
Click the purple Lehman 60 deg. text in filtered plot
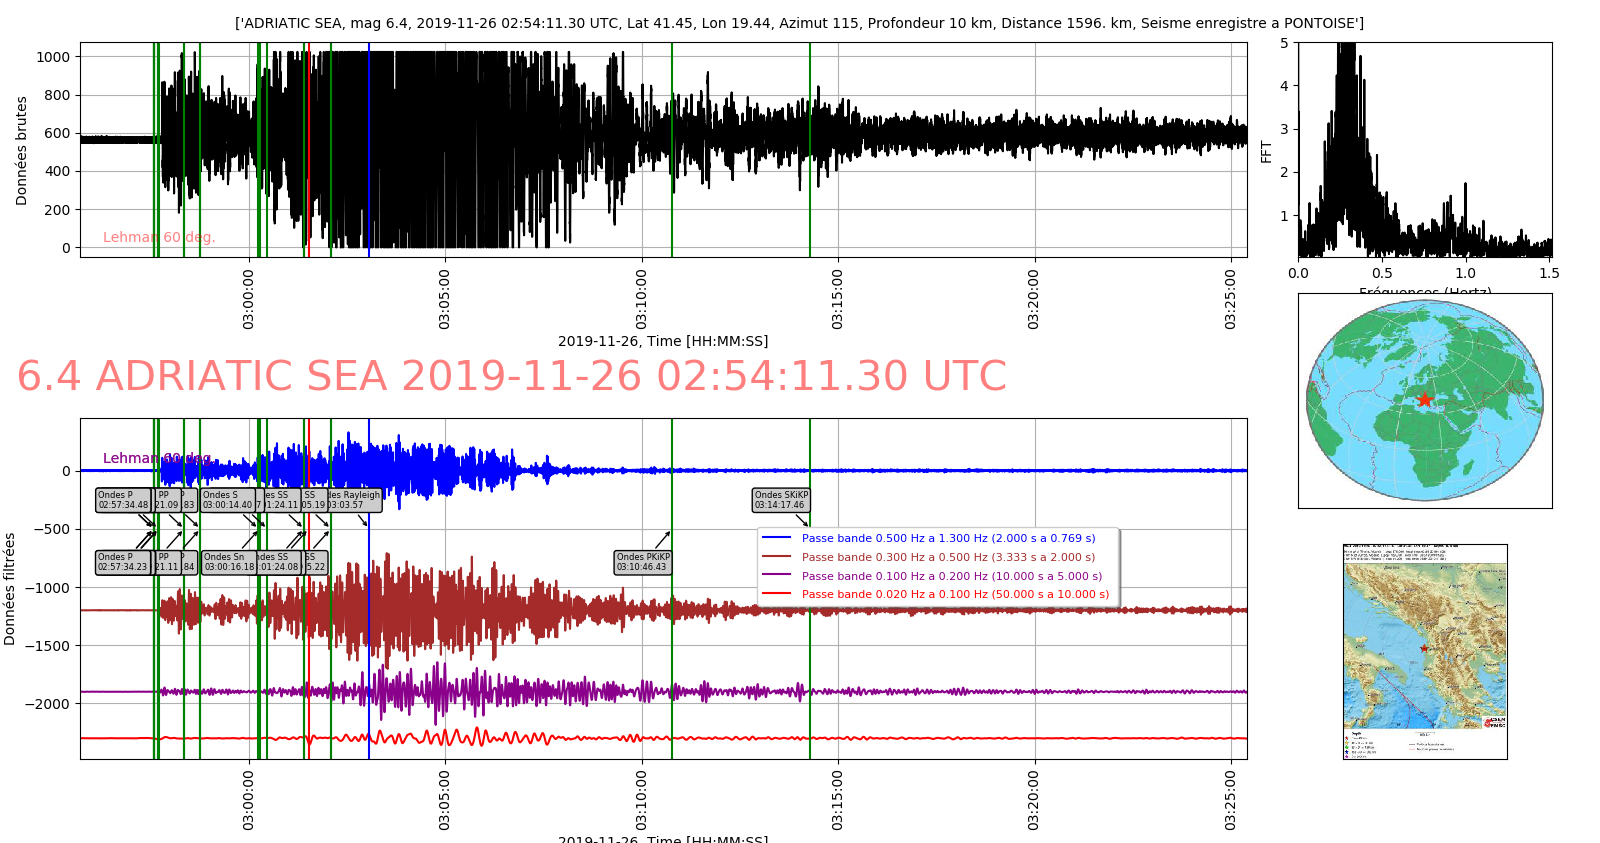(157, 458)
